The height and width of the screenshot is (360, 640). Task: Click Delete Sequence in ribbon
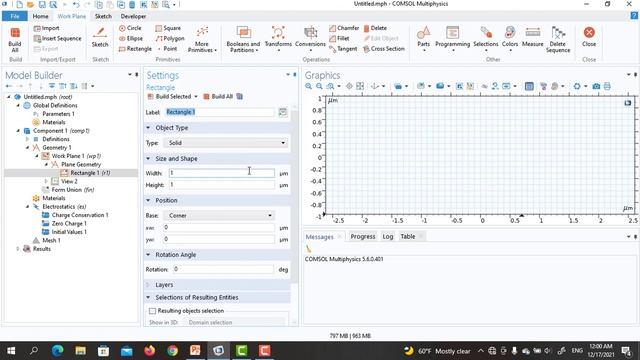pos(558,40)
